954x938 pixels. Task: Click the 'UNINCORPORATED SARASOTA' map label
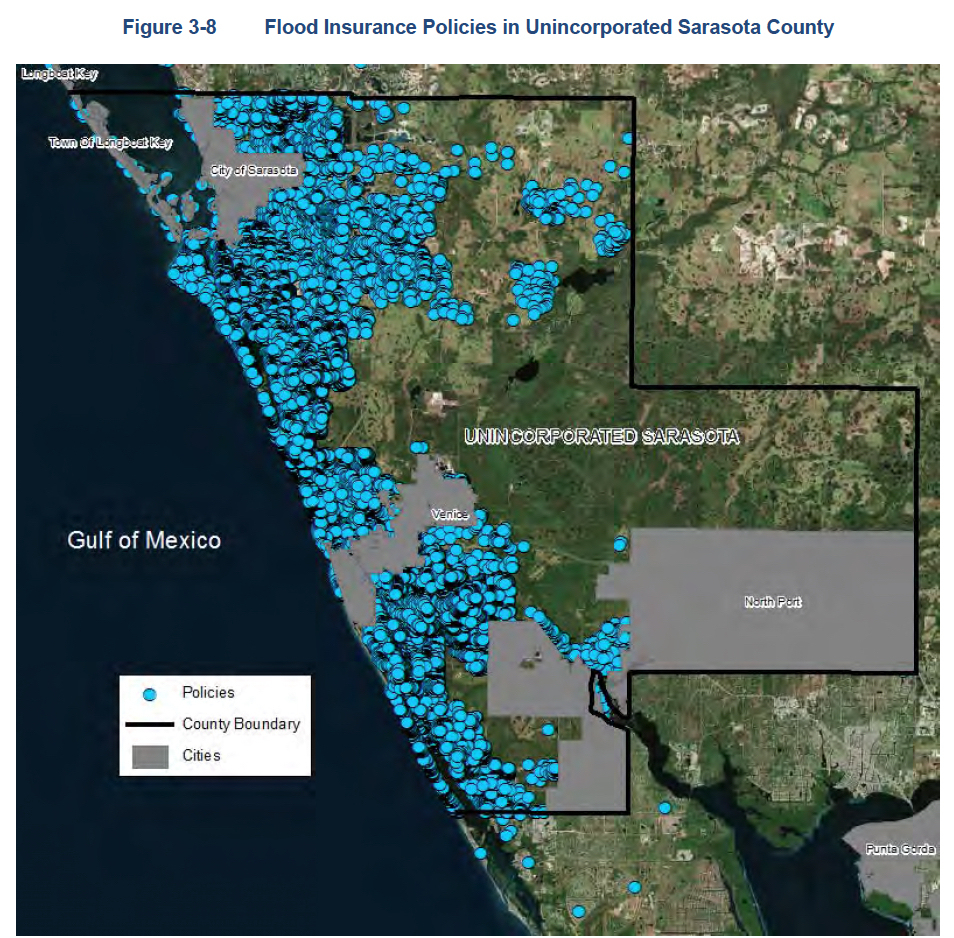click(x=602, y=436)
